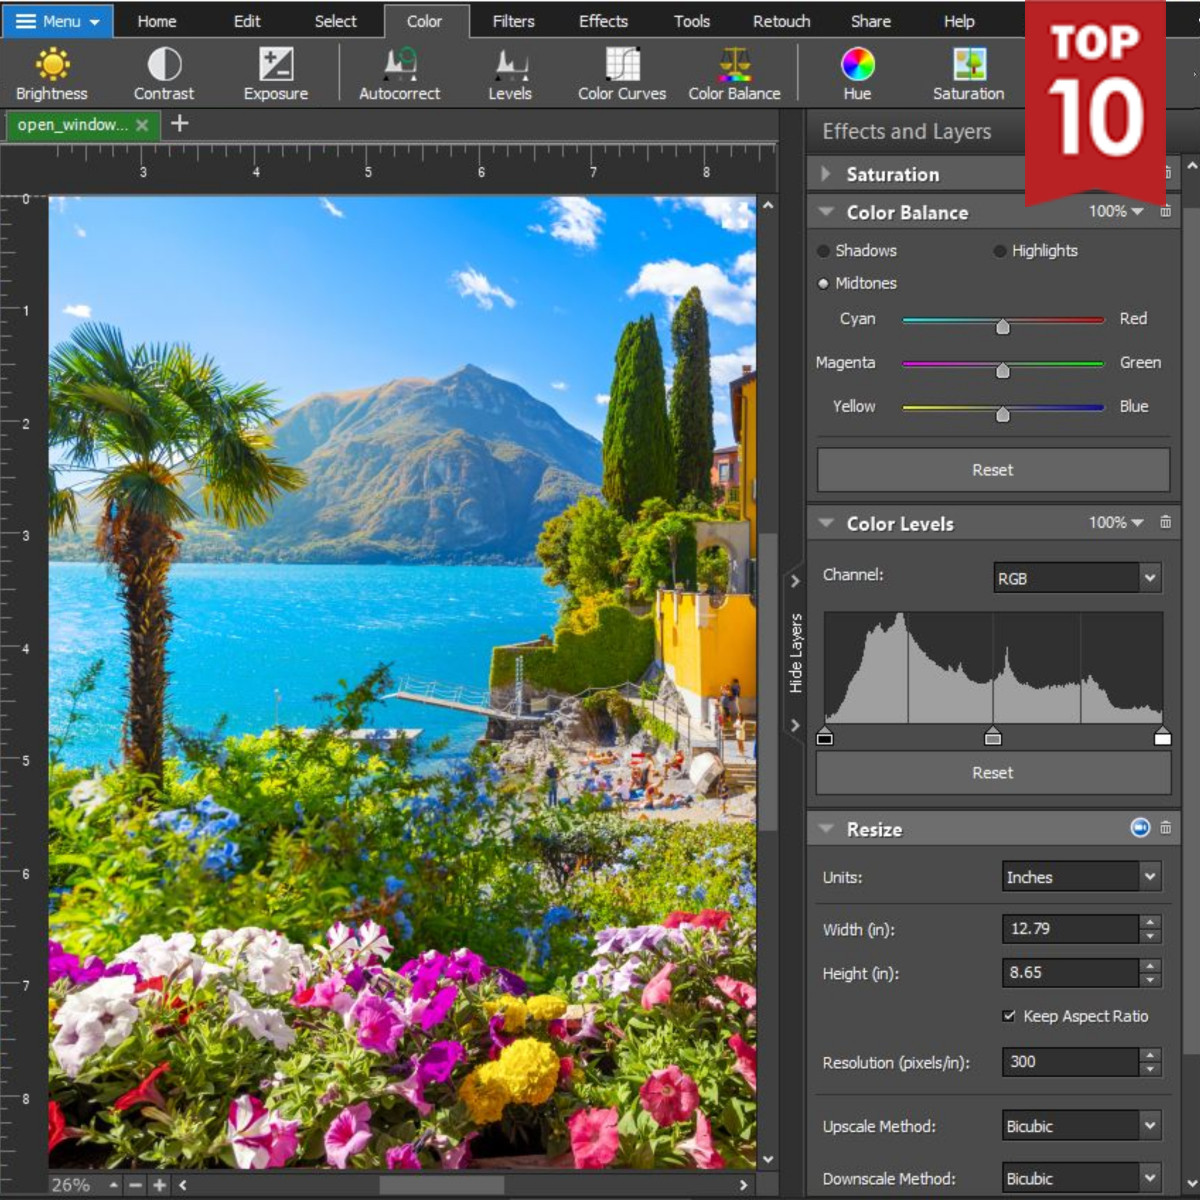Click the Yellow-Blue slider handle
Image resolution: width=1200 pixels, height=1200 pixels.
point(1003,414)
